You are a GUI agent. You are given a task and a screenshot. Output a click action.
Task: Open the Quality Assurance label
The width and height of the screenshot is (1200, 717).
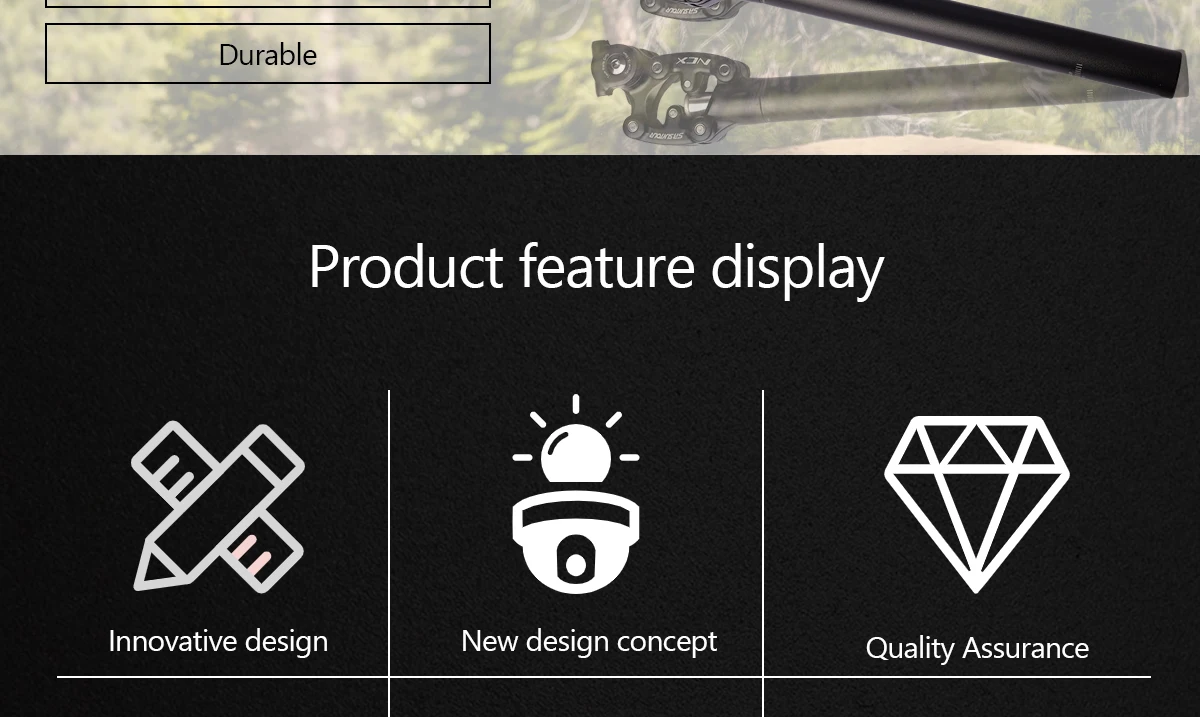tap(977, 648)
